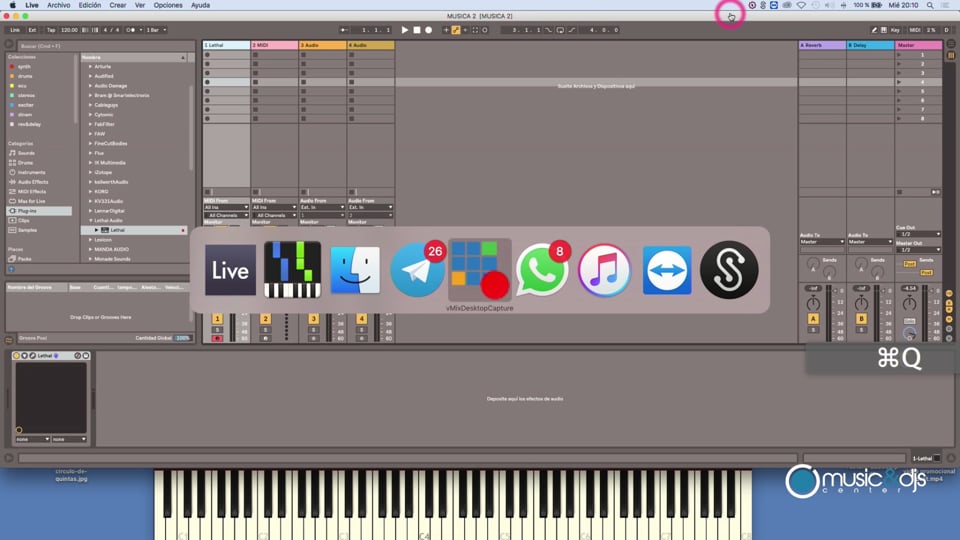Arm track 1 Lethal for recording
The width and height of the screenshot is (960, 540).
(x=217, y=339)
